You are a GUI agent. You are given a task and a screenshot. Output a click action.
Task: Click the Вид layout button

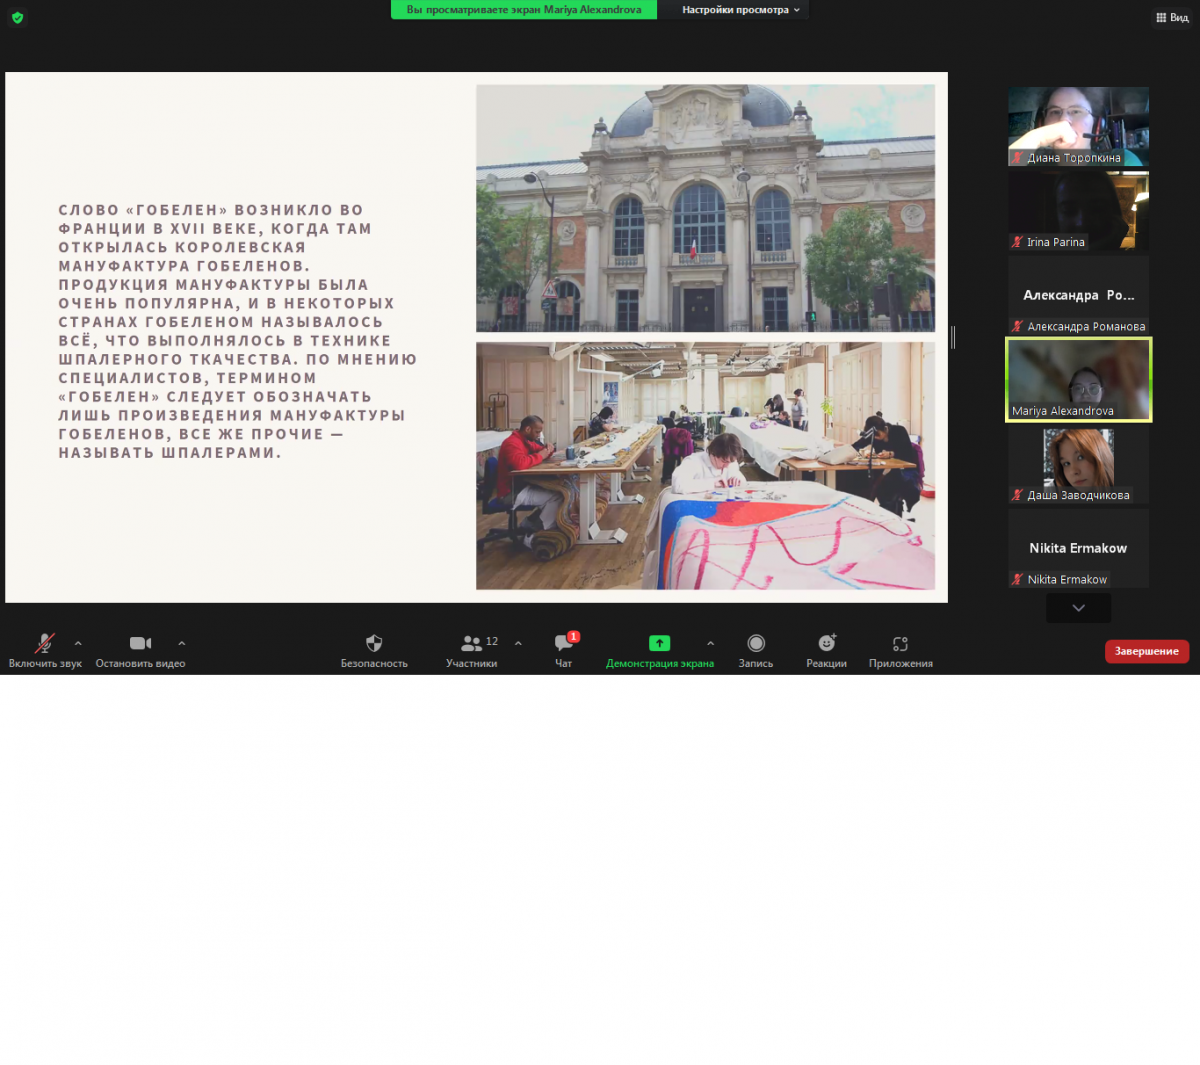[x=1172, y=17]
